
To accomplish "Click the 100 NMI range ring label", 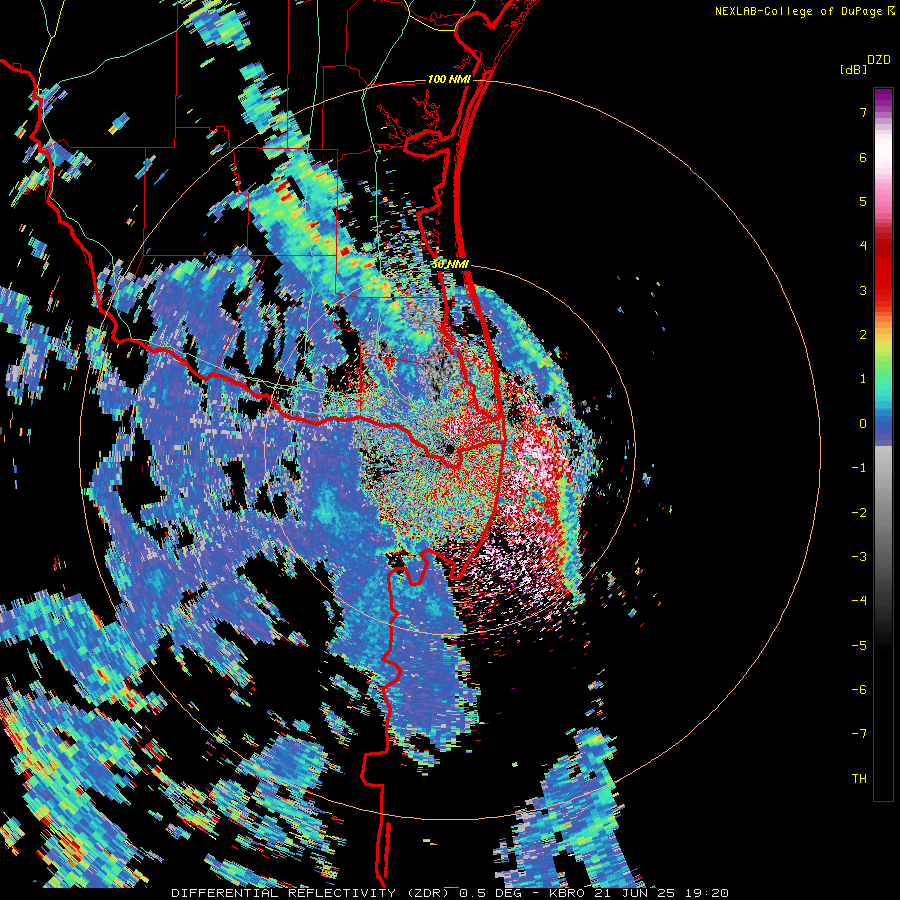I will pyautogui.click(x=449, y=79).
